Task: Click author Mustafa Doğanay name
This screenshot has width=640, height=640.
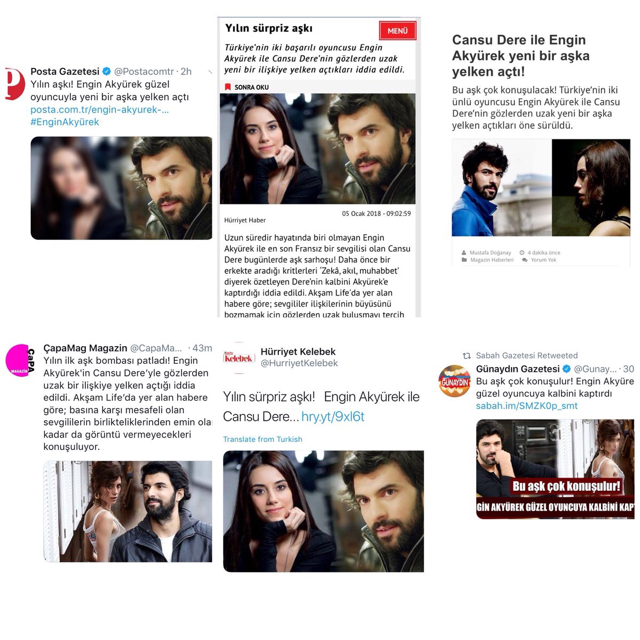Action: (490, 253)
